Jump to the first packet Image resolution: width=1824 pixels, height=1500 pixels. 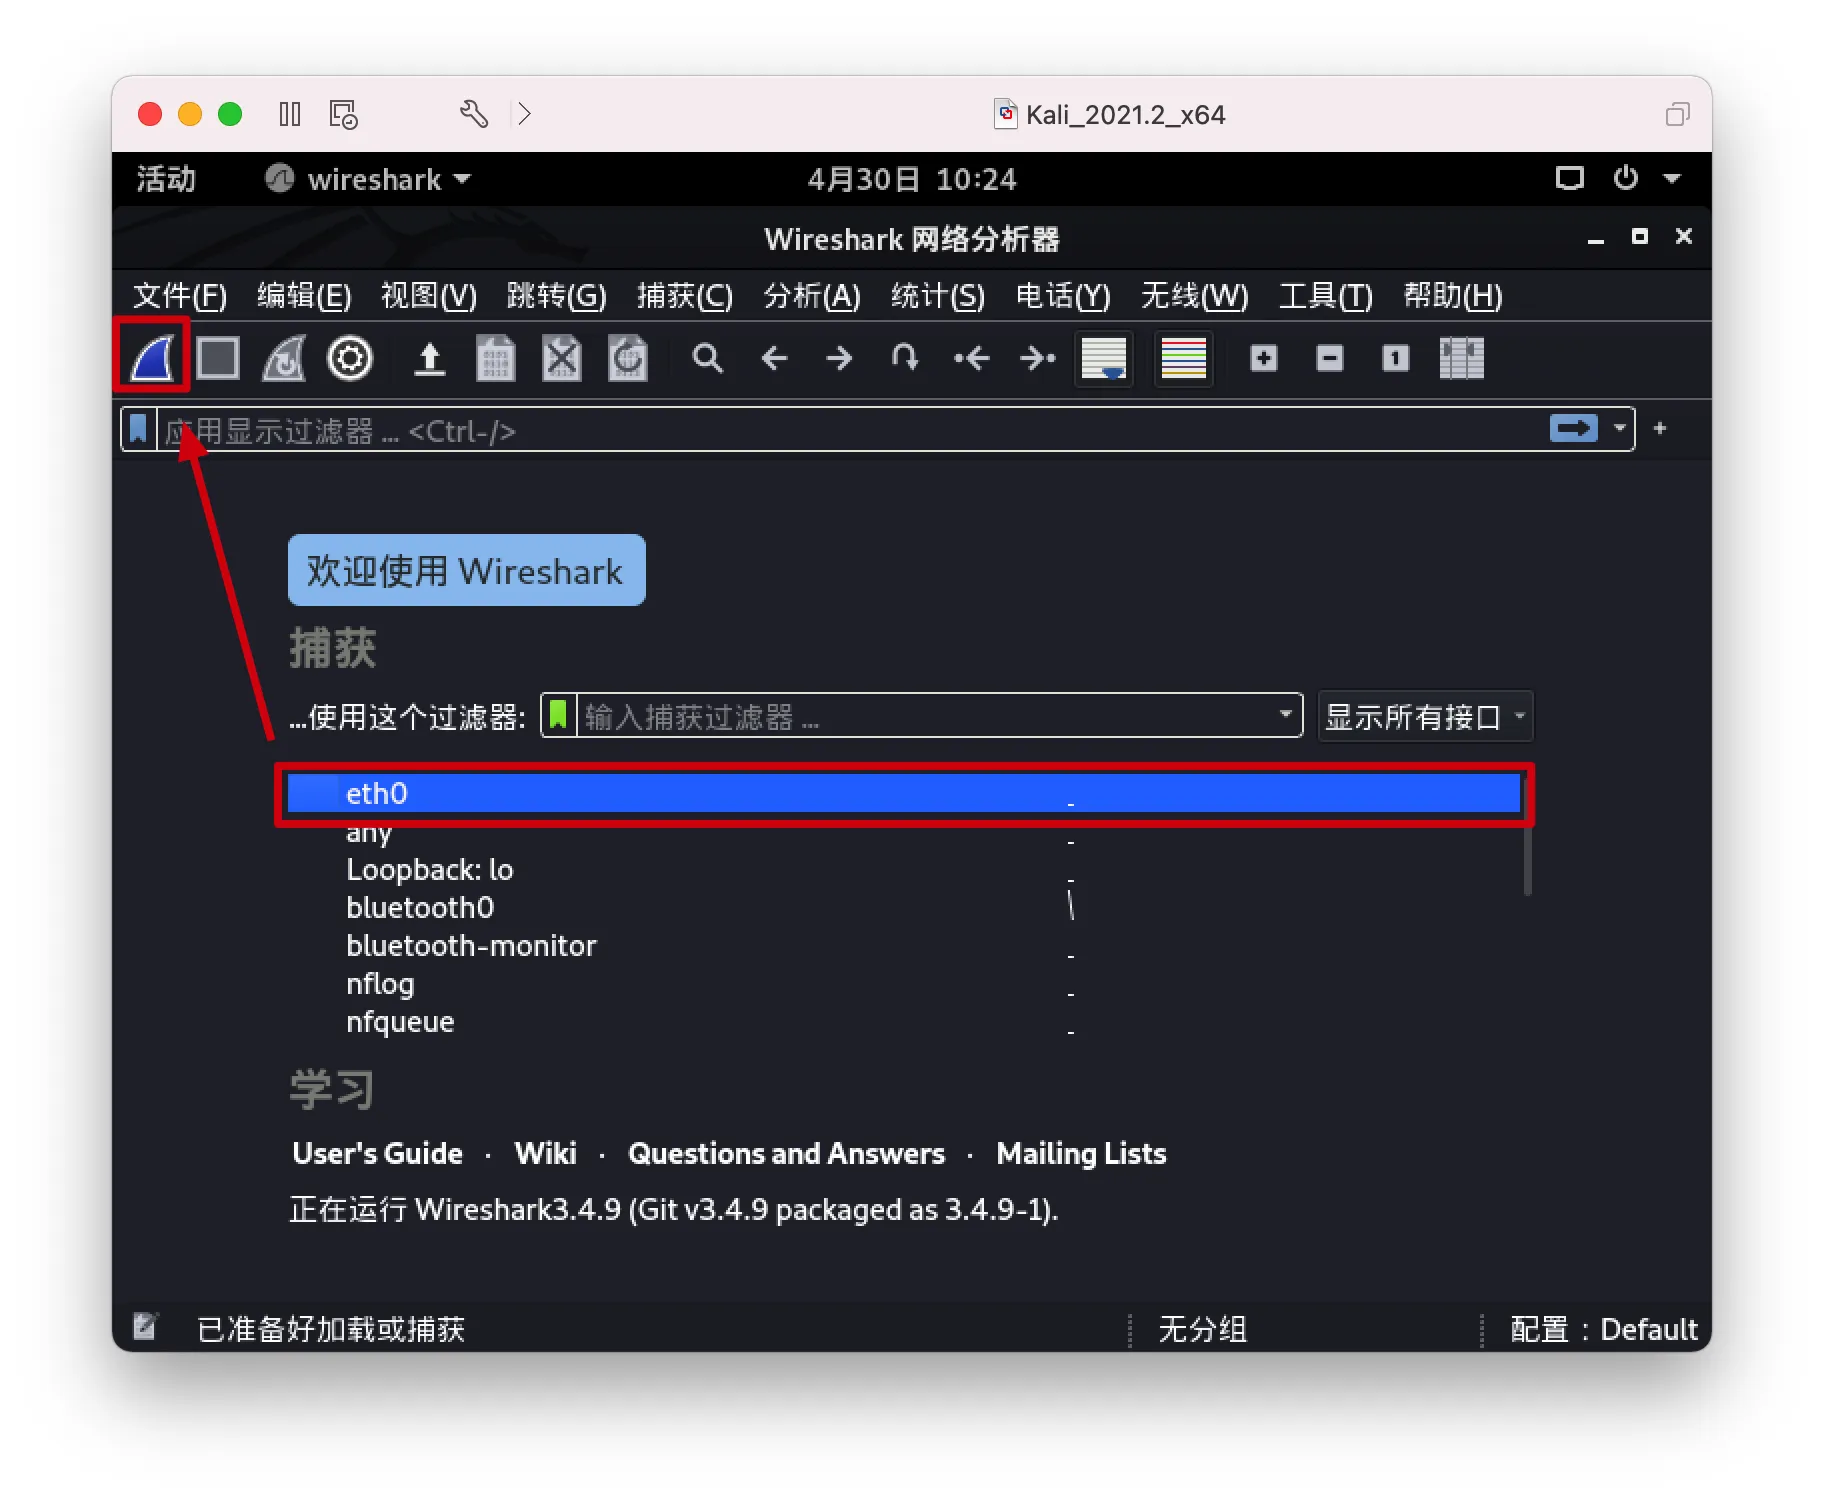click(971, 358)
